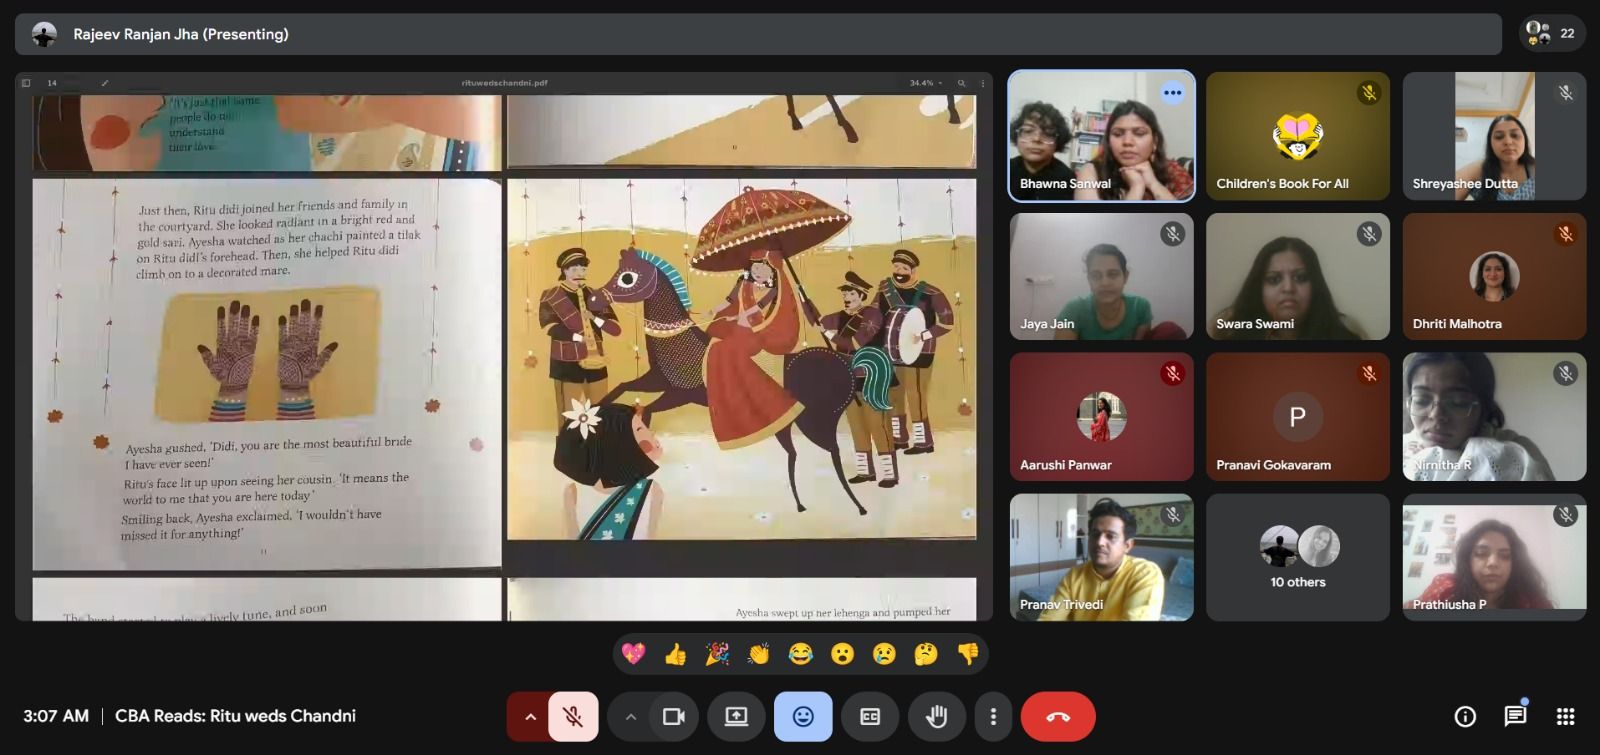
Task: Click the Pranav Trivedi name label
Action: 1062,605
